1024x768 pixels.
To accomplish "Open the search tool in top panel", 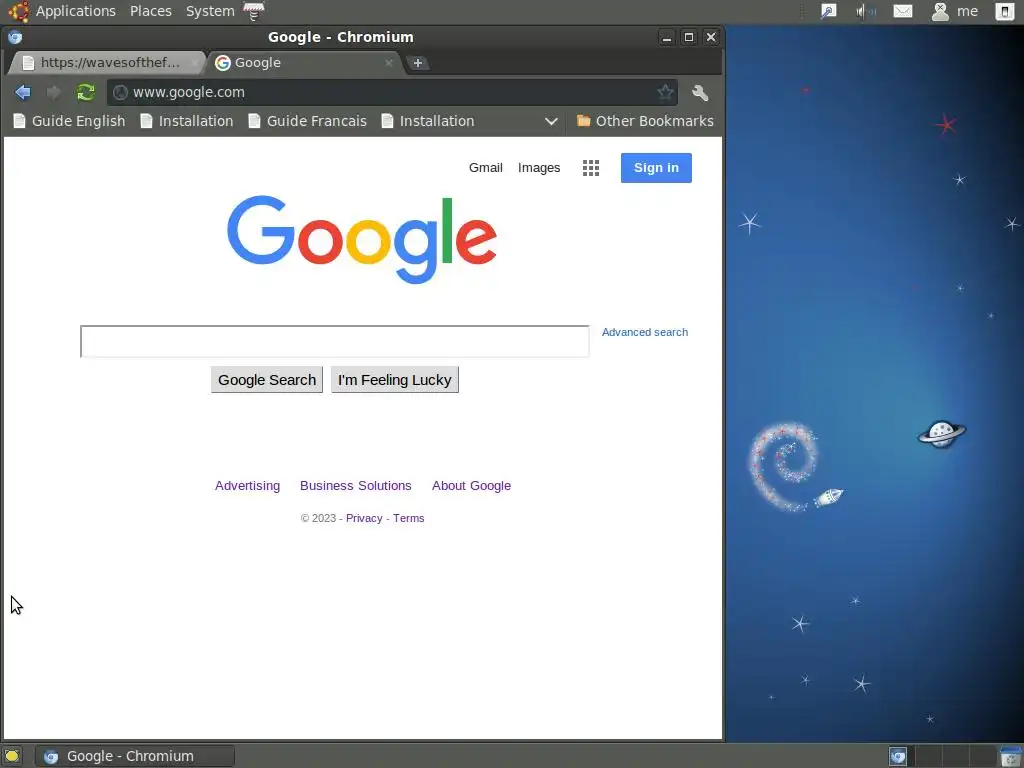I will [828, 11].
